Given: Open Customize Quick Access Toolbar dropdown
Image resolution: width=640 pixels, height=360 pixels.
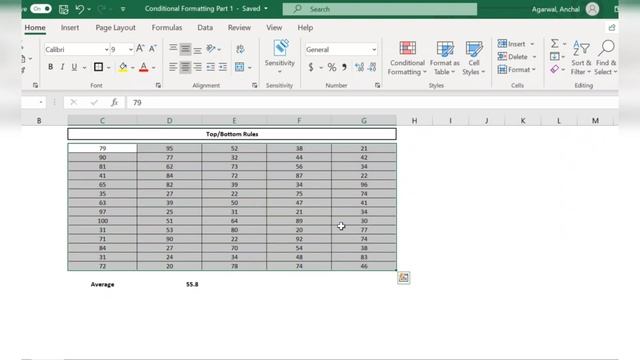Looking at the screenshot, I should pos(123,9).
